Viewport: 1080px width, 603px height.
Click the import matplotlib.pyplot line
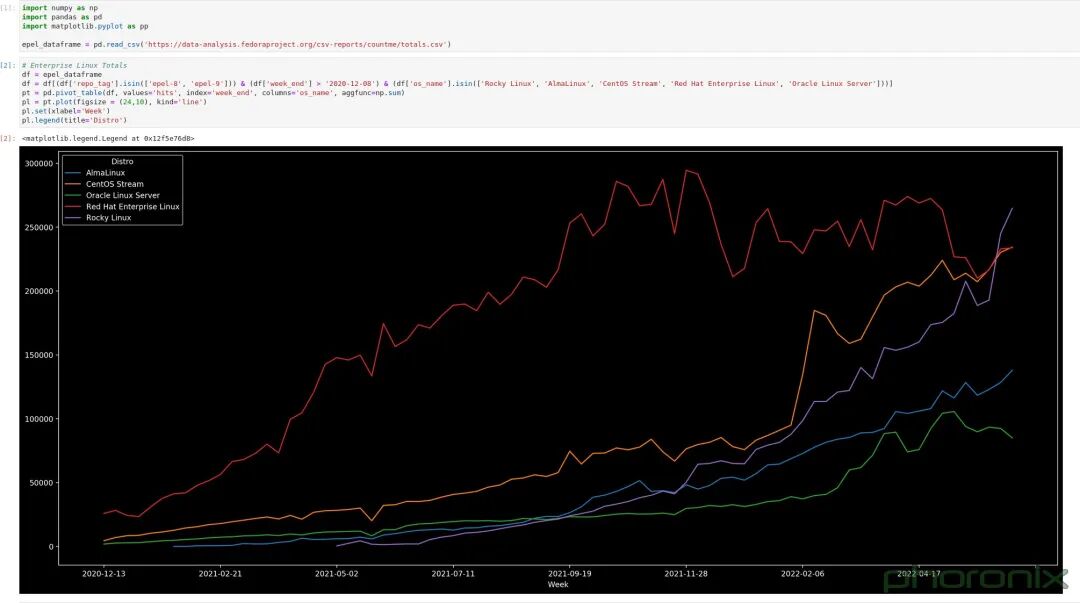tap(85, 26)
